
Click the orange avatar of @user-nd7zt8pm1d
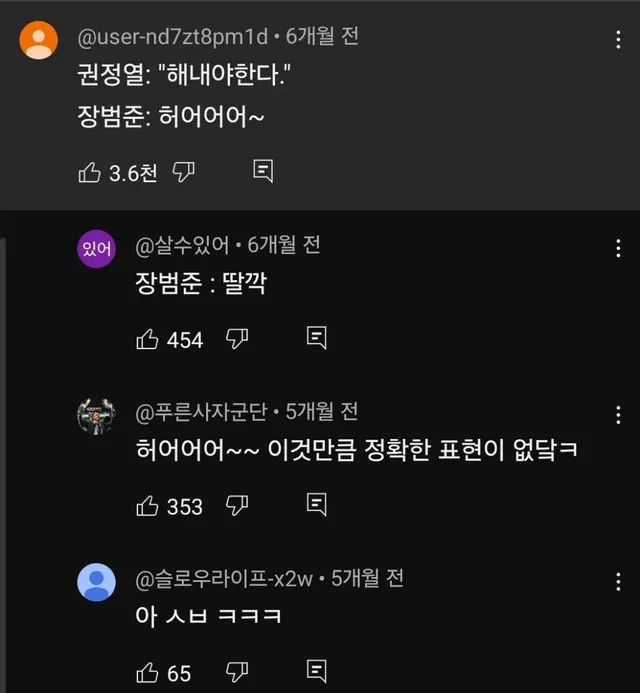(39, 39)
